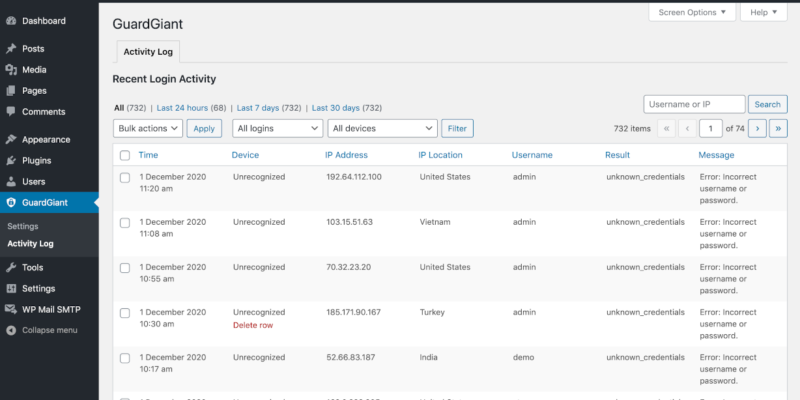Open the Dashboard icon in sidebar
Viewport: 800px width, 400px height.
point(11,21)
